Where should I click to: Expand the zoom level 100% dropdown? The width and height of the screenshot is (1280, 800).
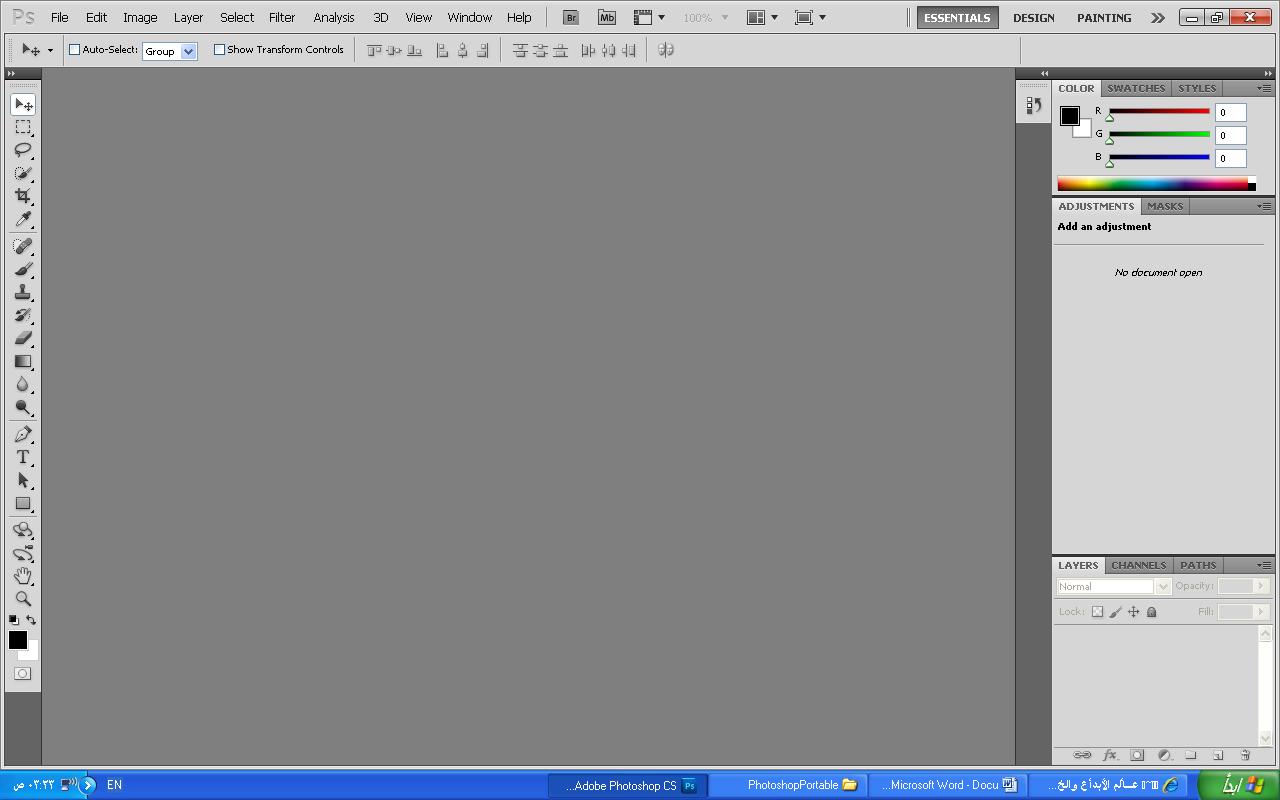coord(725,18)
